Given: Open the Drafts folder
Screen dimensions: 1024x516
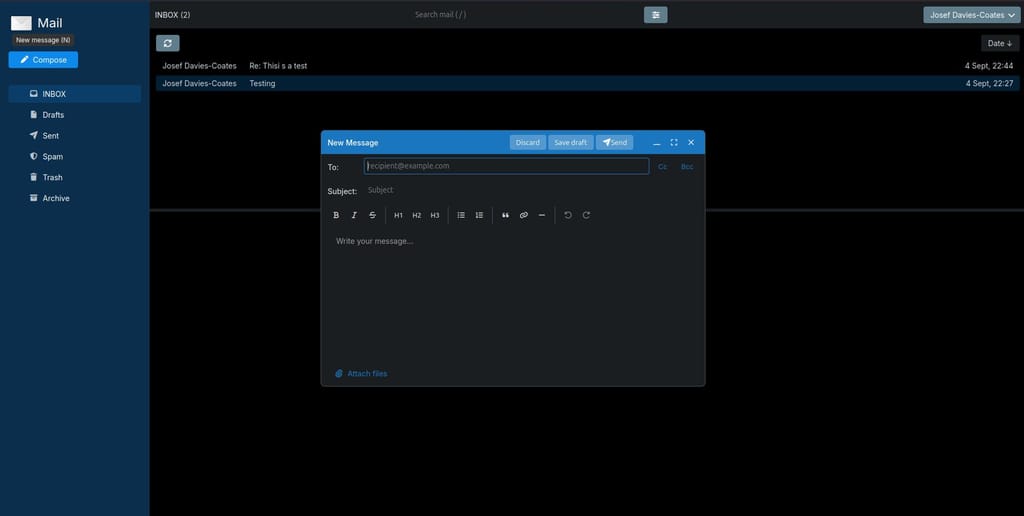Looking at the screenshot, I should (x=74, y=115).
